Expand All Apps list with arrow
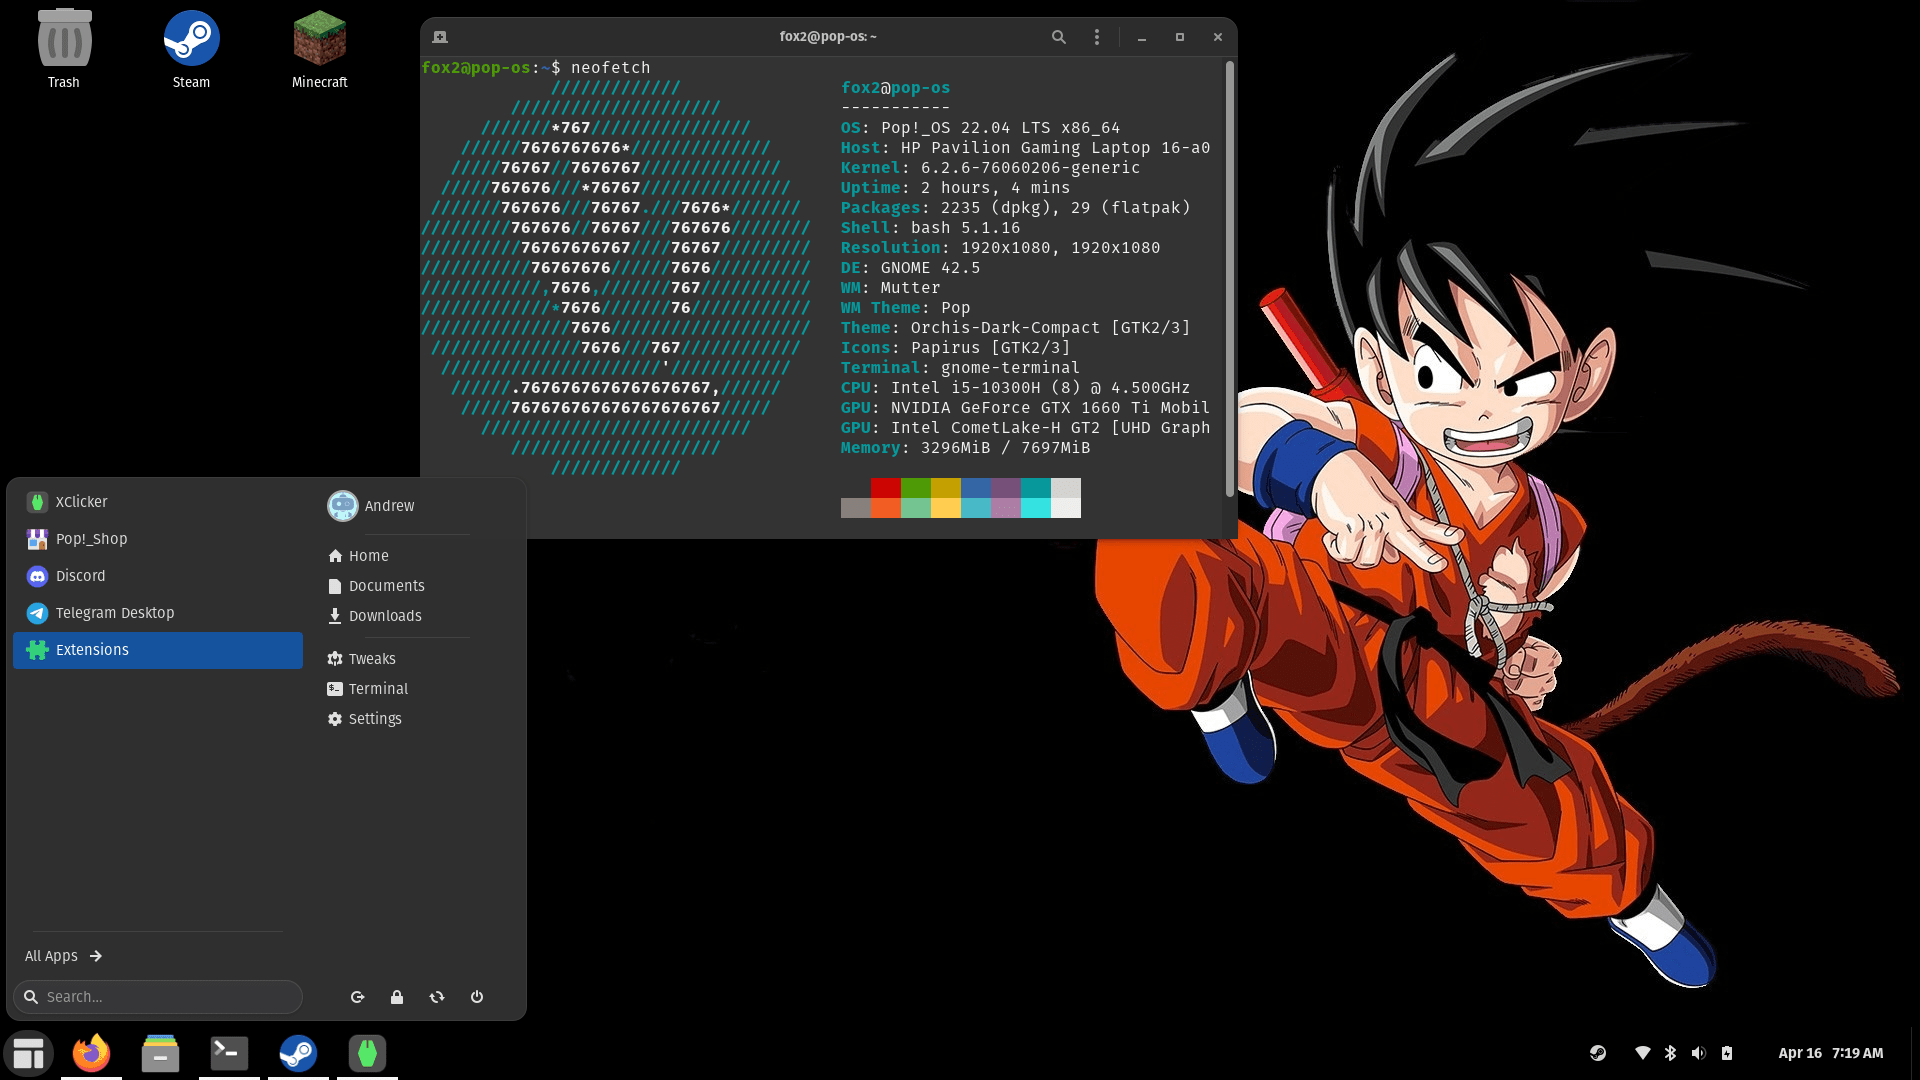Viewport: 1920px width, 1080px height. tap(96, 956)
